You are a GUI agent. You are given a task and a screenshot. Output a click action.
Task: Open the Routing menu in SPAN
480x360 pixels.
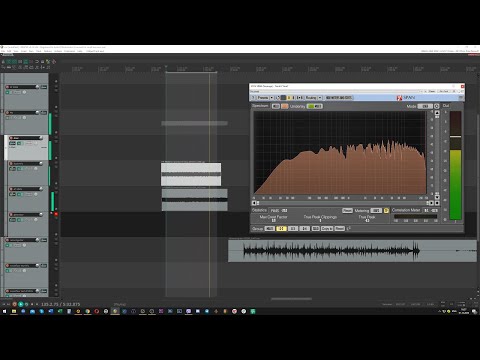pyautogui.click(x=311, y=98)
